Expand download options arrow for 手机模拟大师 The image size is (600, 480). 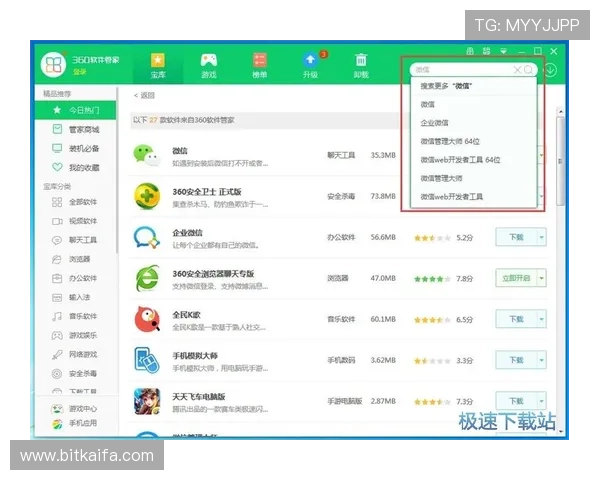click(541, 360)
